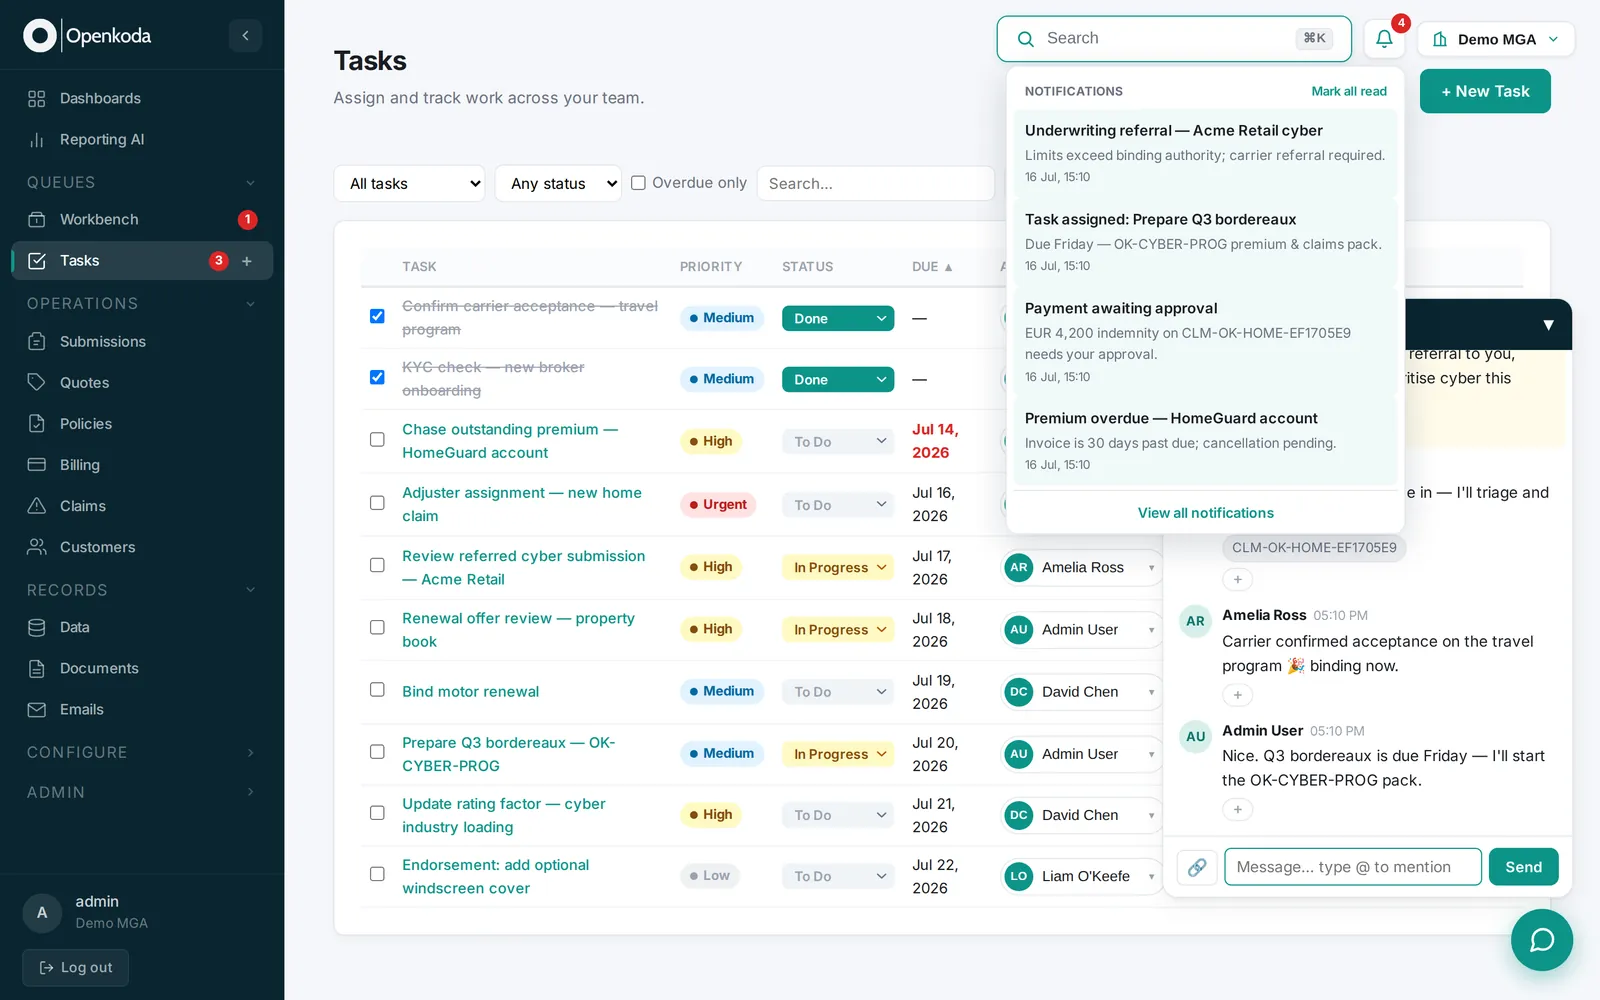Open the notifications bell icon
This screenshot has width=1600, height=1000.
1384,39
